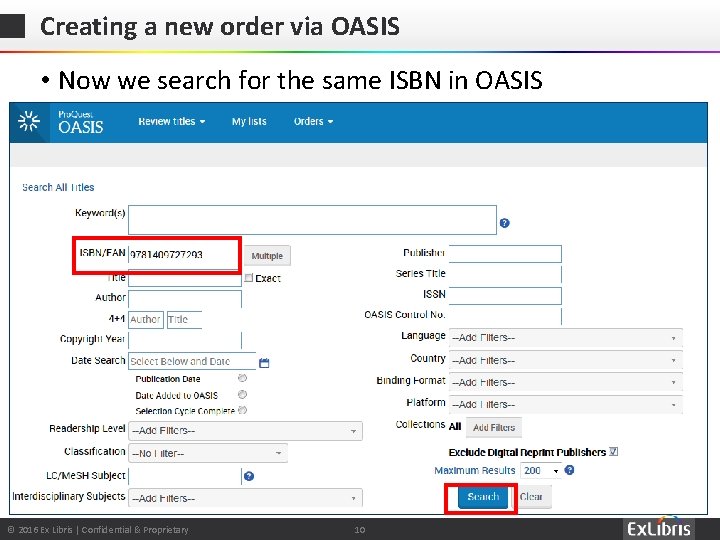Toggle the Exact title checkbox

[x=248, y=278]
